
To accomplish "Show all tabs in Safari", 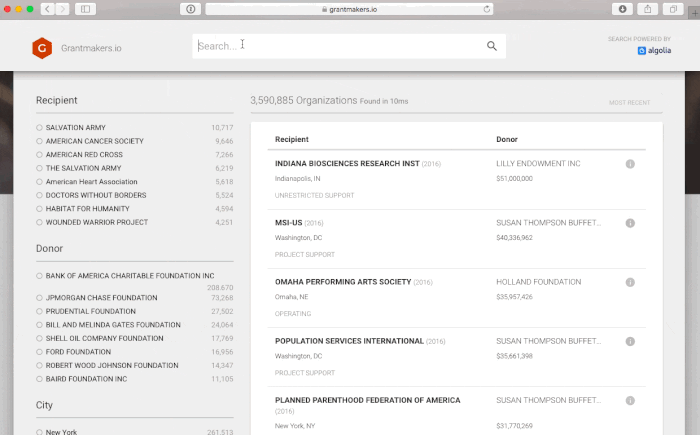I will 673,9.
